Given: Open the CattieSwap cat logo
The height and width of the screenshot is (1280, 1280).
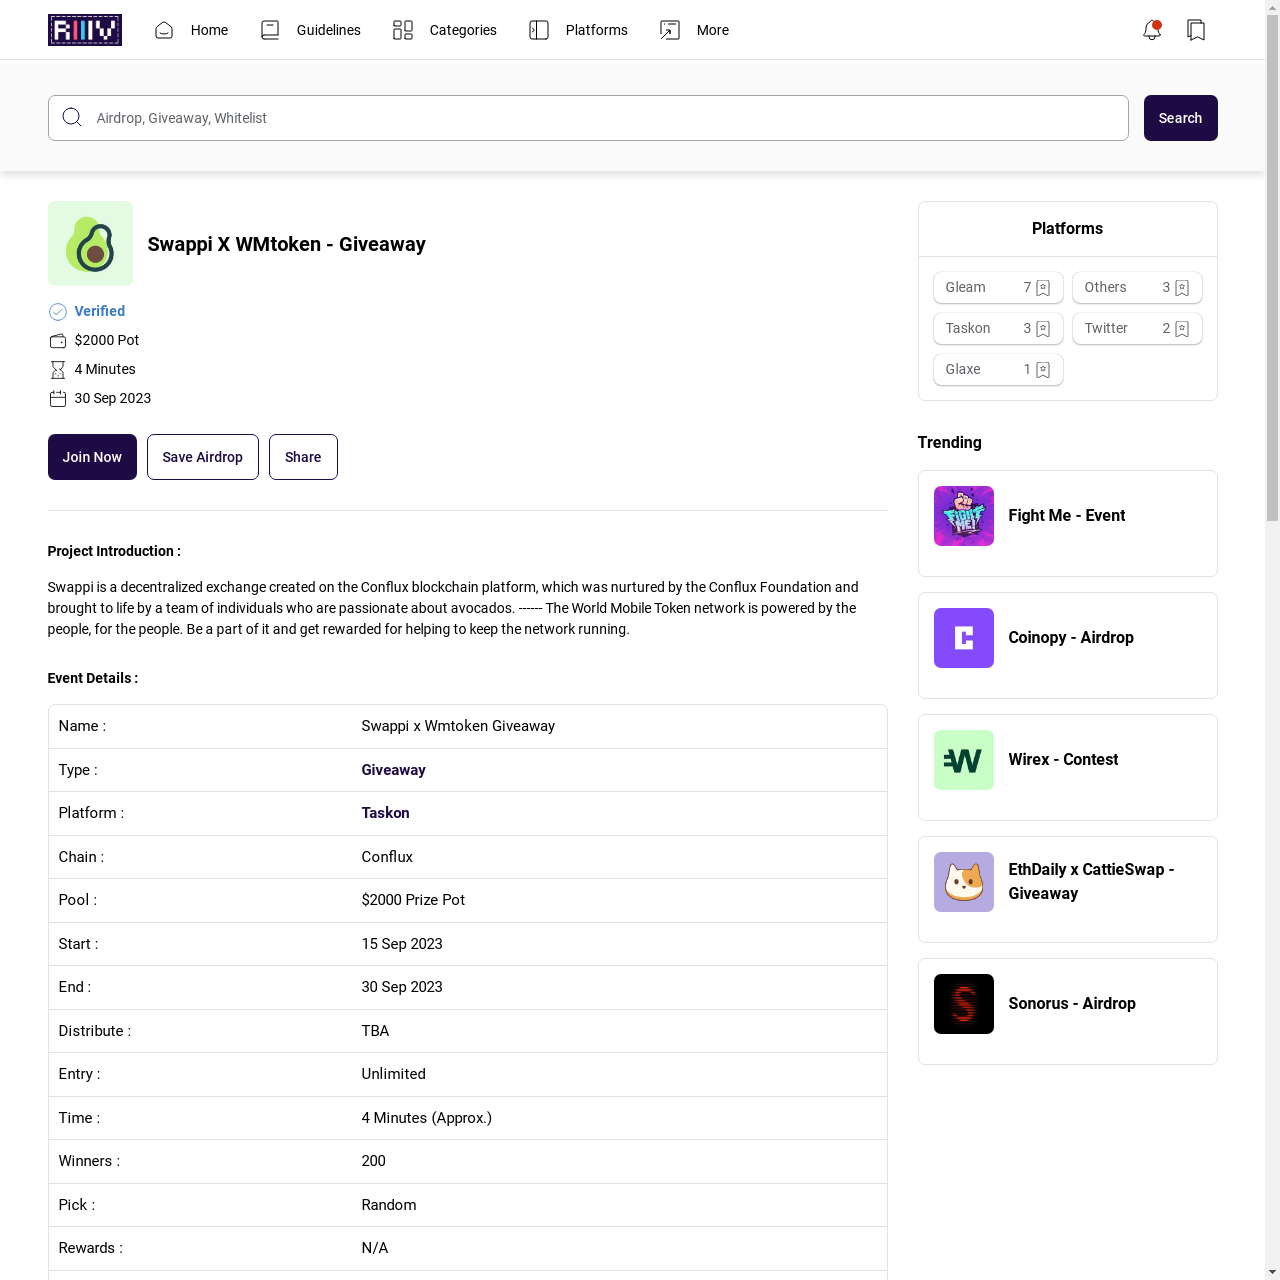Looking at the screenshot, I should coord(964,882).
